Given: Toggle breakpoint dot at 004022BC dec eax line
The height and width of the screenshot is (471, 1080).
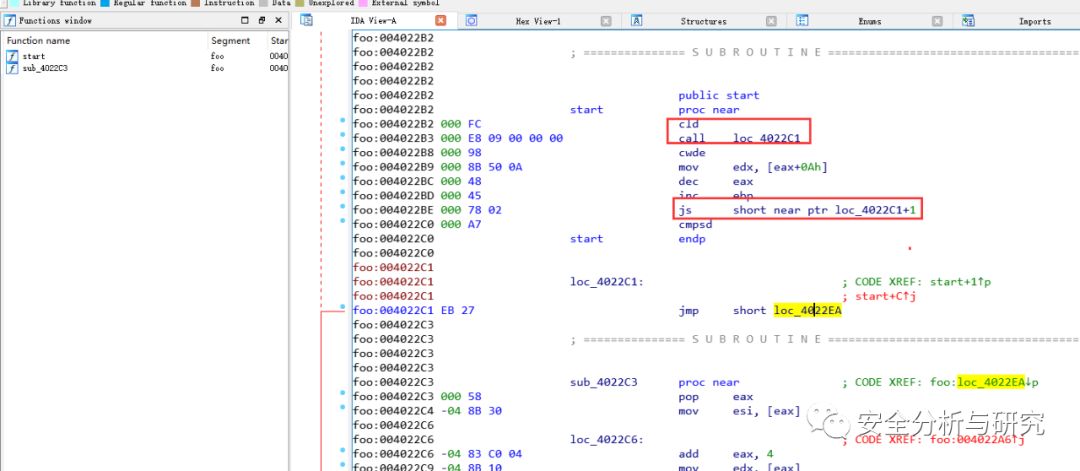Looking at the screenshot, I should [343, 178].
